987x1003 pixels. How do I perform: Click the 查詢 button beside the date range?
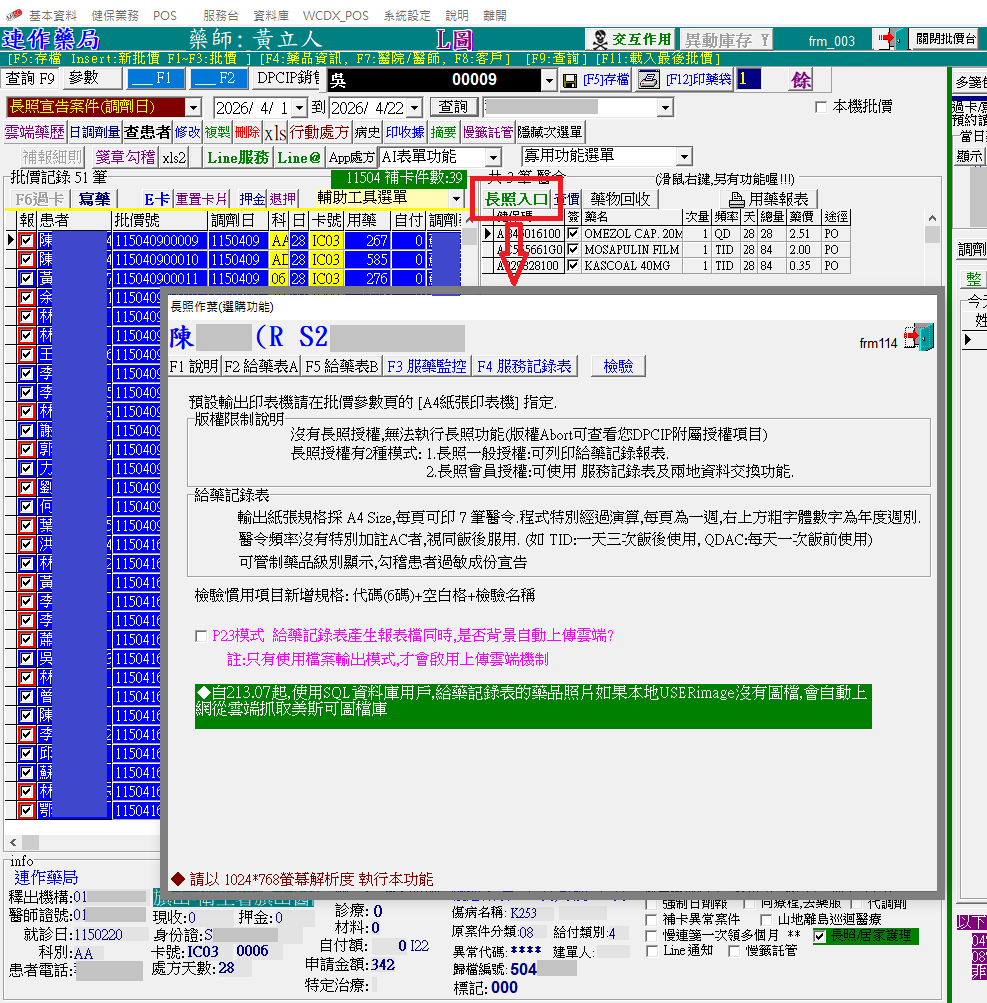point(453,107)
